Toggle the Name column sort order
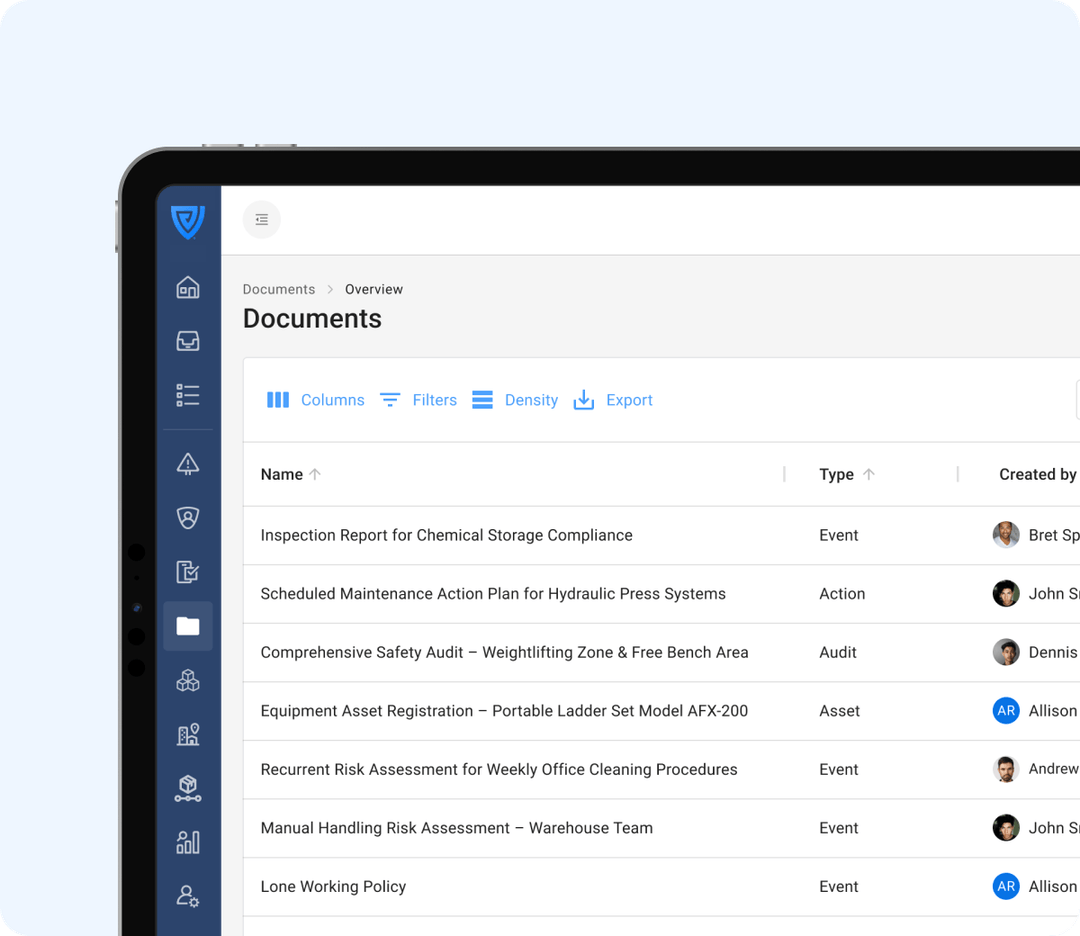This screenshot has height=936, width=1080. coord(290,474)
